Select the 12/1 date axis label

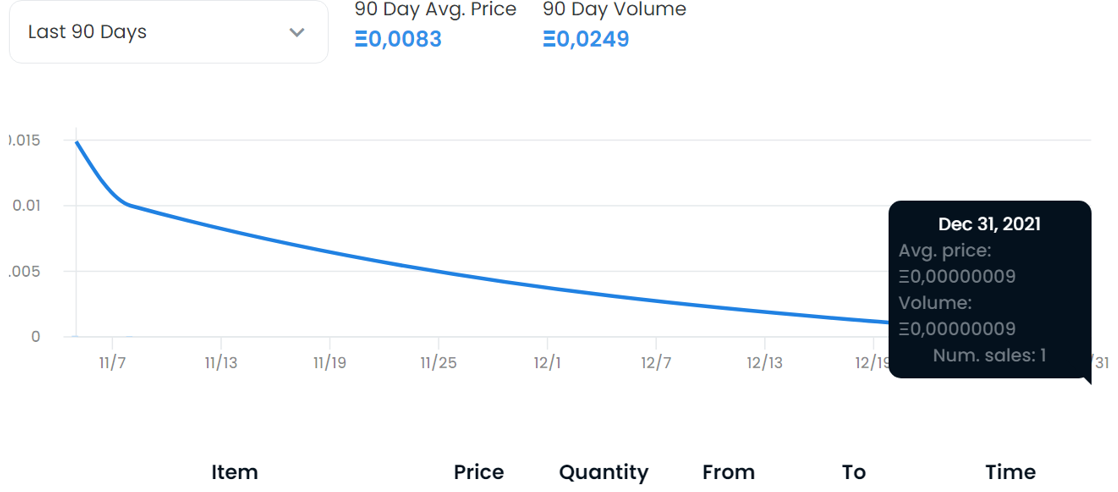pyautogui.click(x=547, y=362)
